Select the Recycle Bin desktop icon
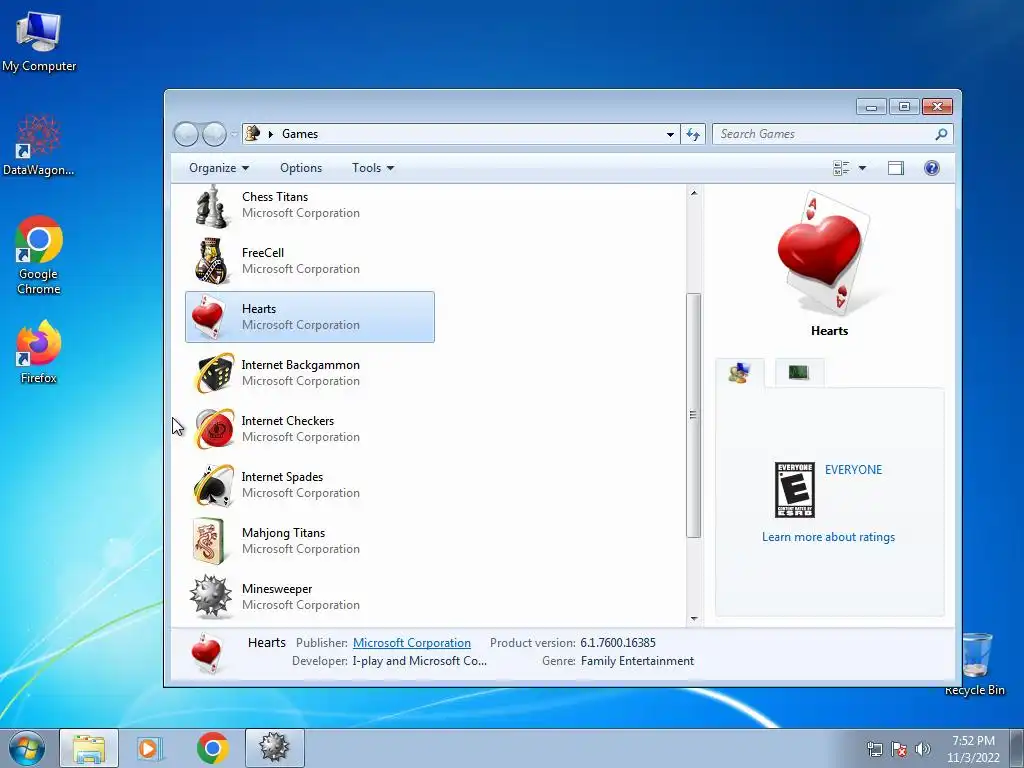1024x768 pixels. point(976,664)
